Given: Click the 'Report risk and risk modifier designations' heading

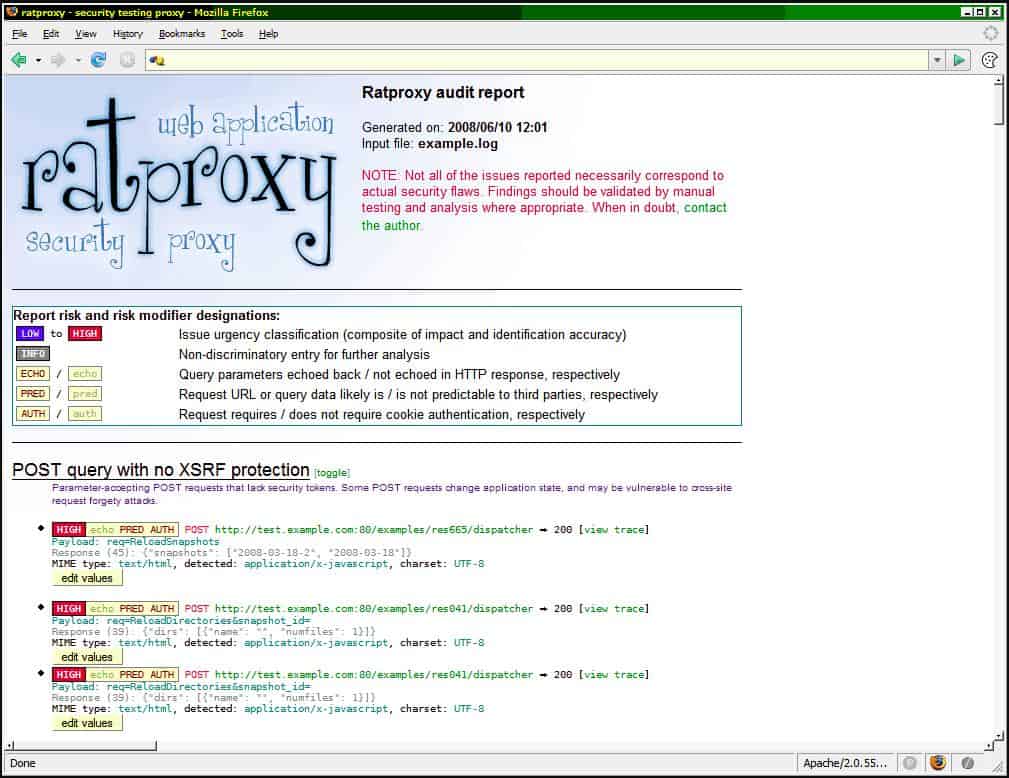Looking at the screenshot, I should point(147,315).
